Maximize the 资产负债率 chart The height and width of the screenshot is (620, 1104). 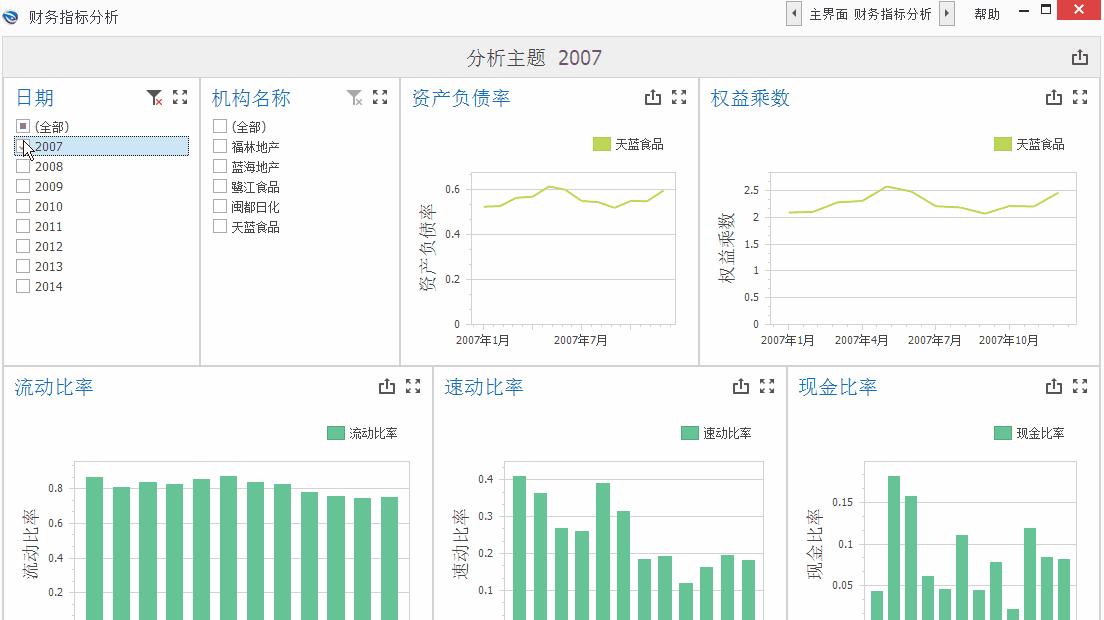pyautogui.click(x=679, y=98)
